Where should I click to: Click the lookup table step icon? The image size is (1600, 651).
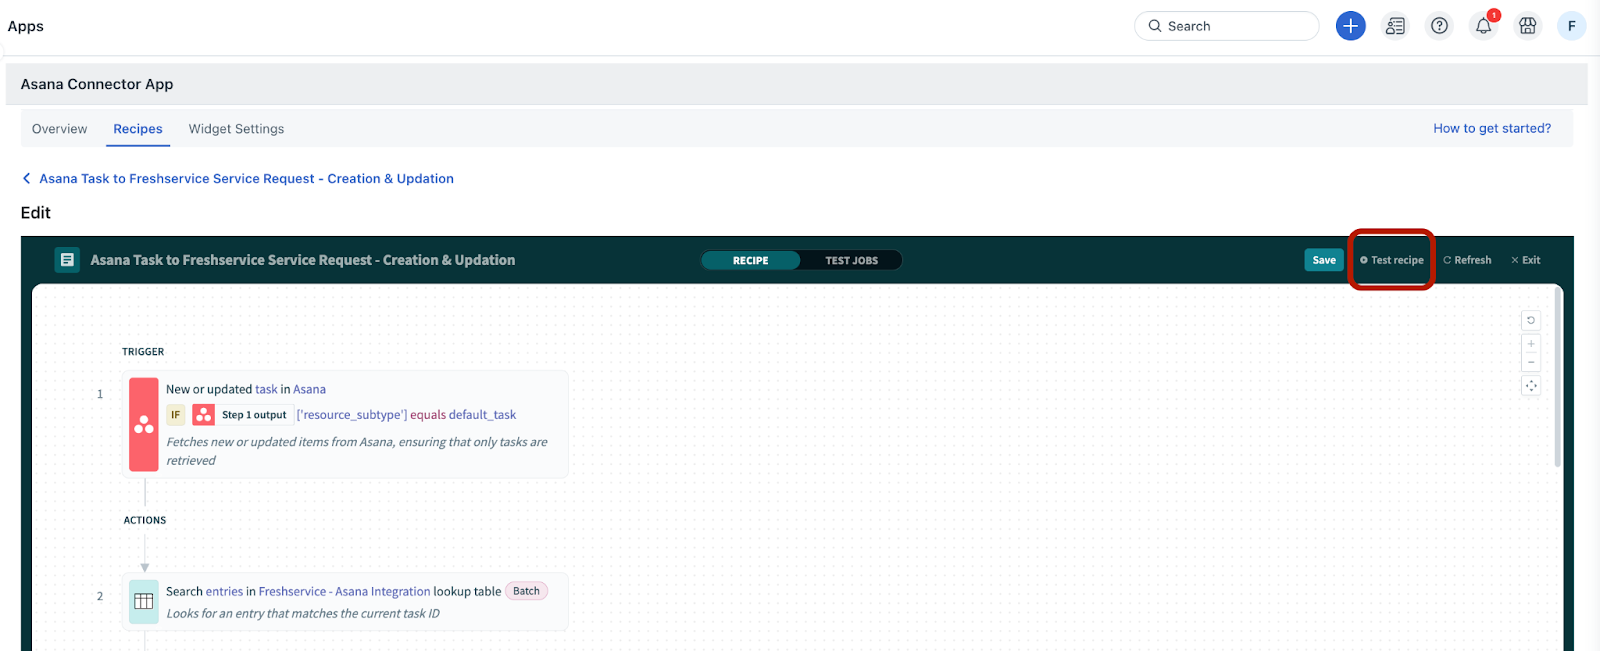[x=144, y=601]
